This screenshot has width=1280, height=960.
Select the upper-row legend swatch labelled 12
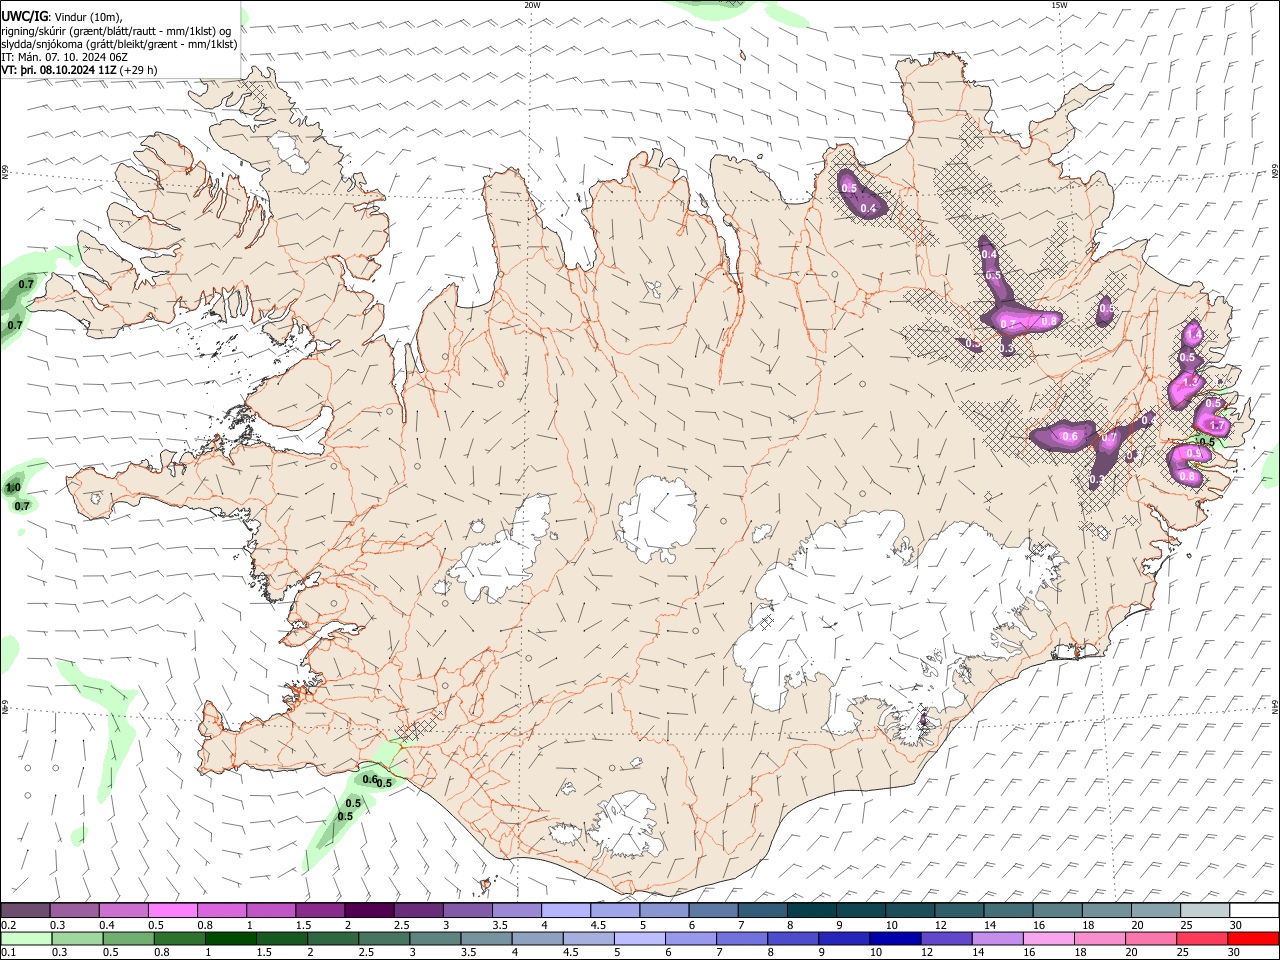click(958, 910)
